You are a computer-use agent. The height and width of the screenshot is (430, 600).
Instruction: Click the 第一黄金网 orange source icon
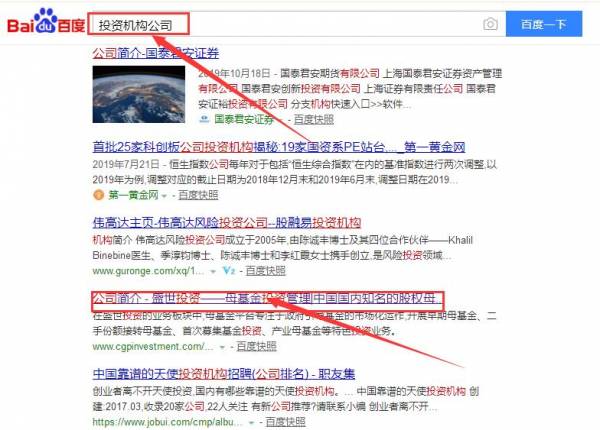98,195
